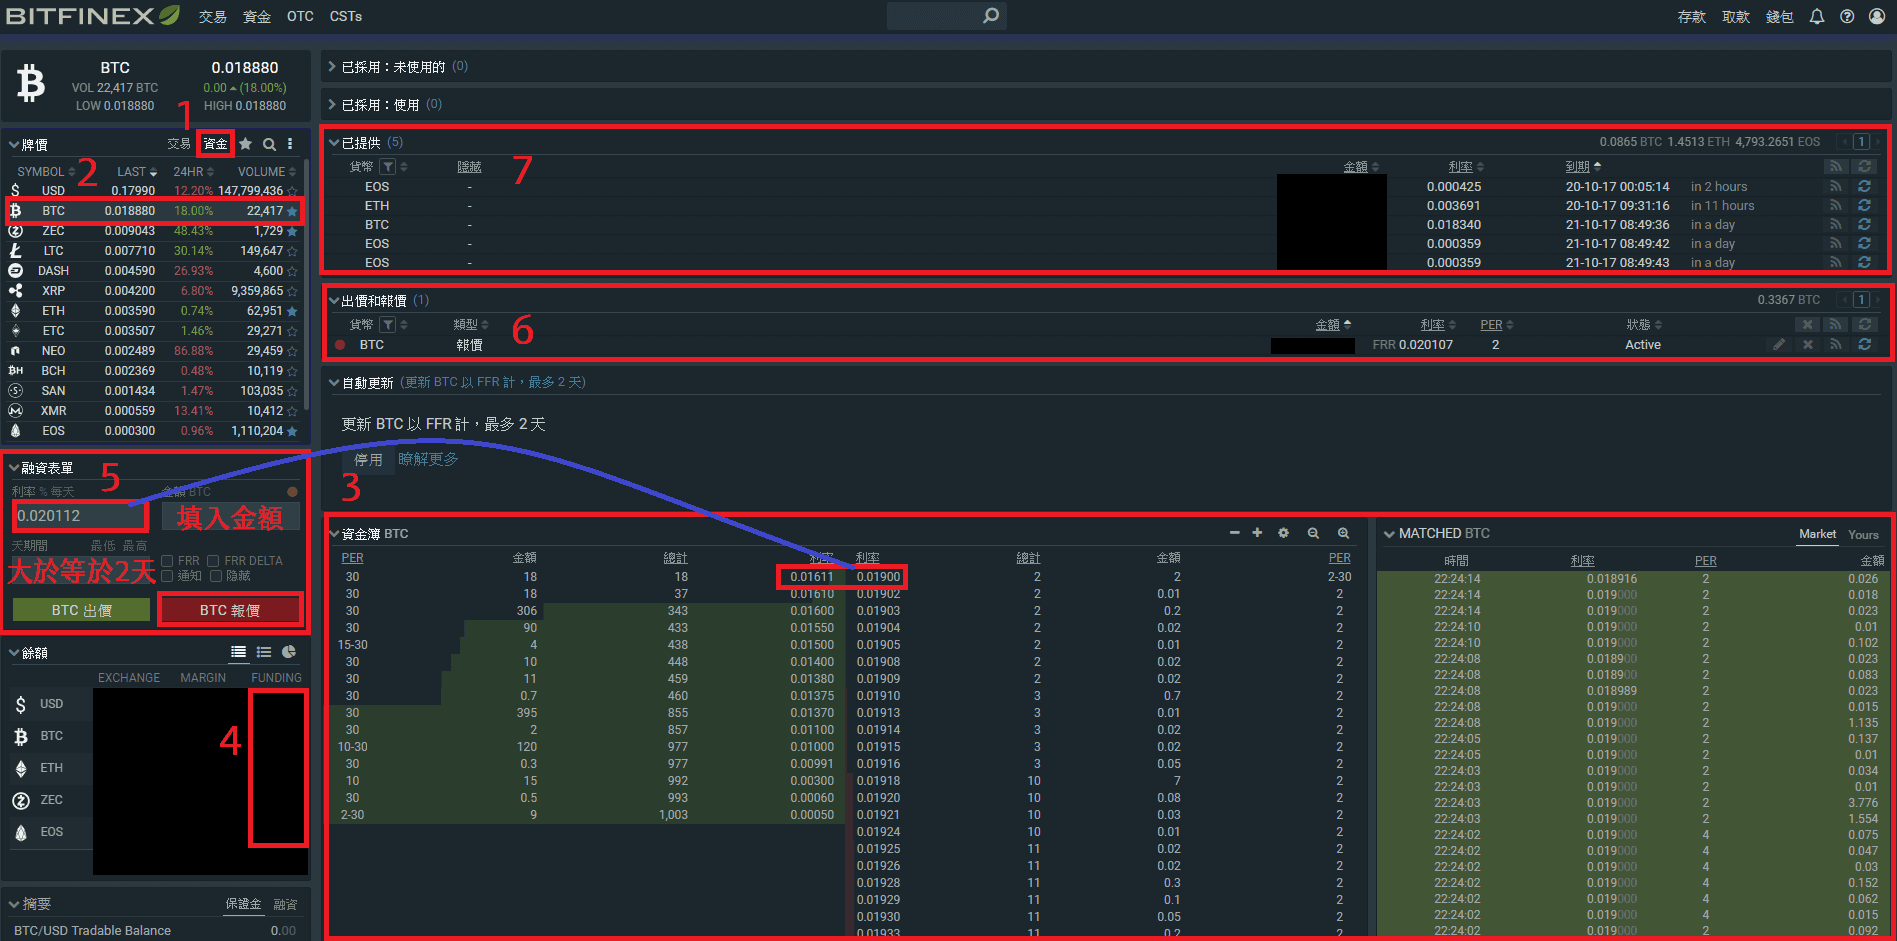Cancel the active BTC offer
Image resolution: width=1897 pixels, height=941 pixels.
(1807, 345)
